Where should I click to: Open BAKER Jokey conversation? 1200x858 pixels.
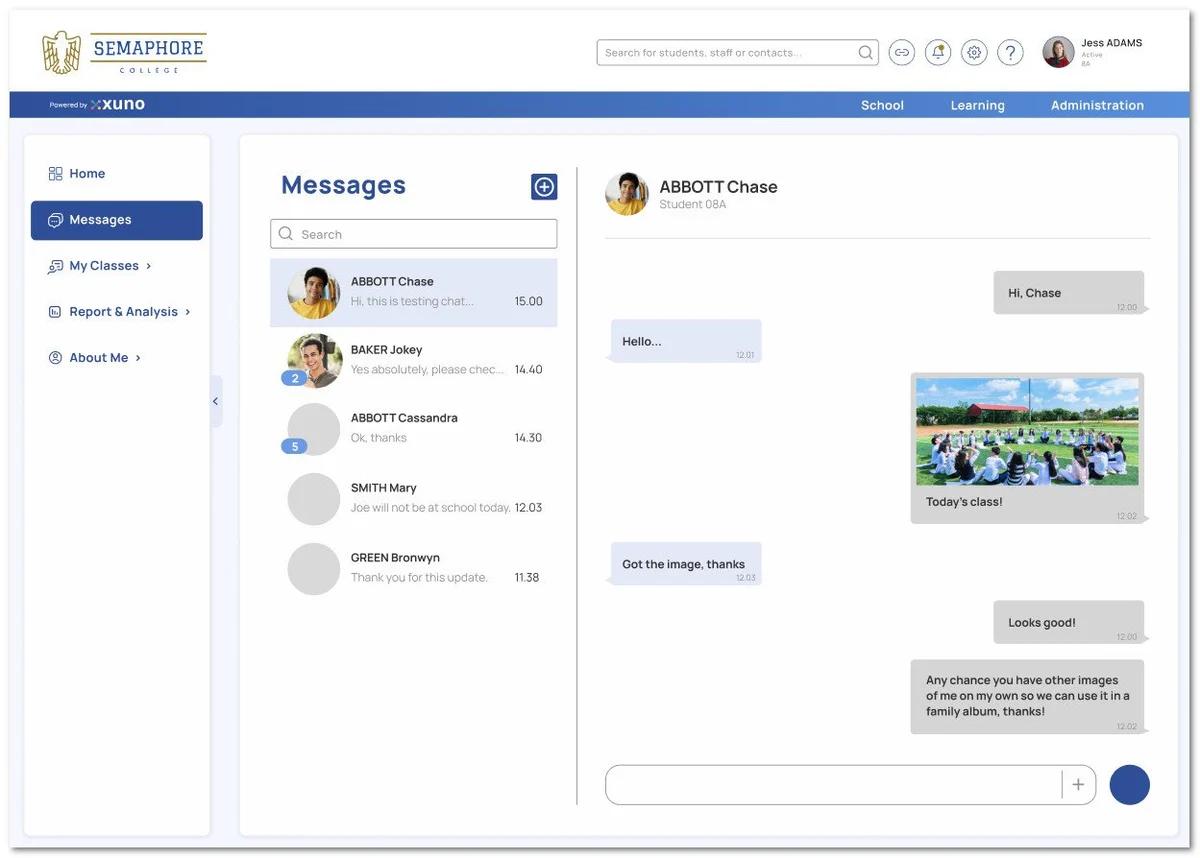tap(413, 360)
